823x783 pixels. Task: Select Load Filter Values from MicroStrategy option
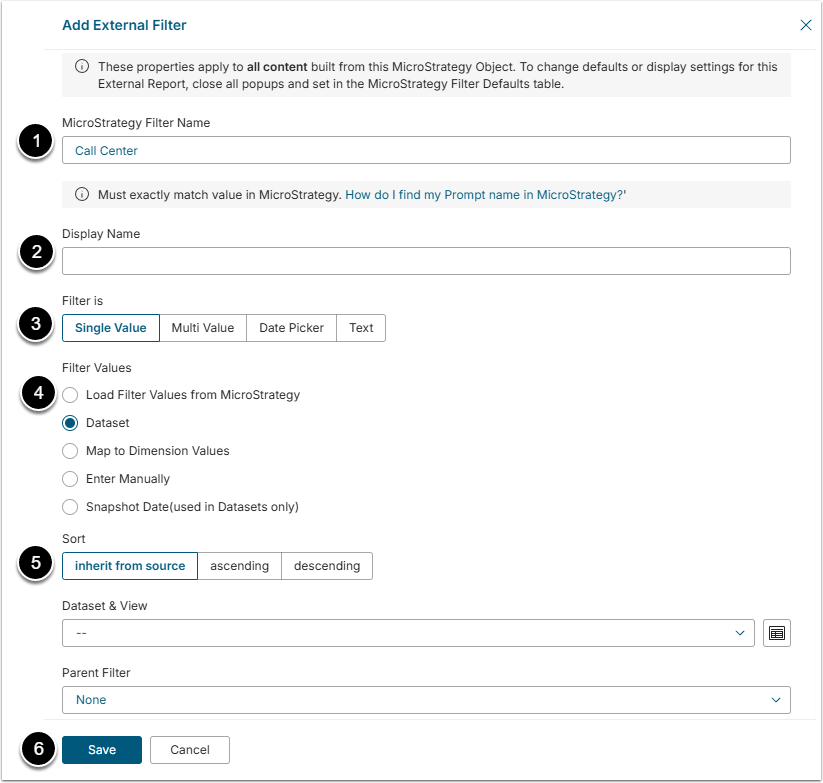70,395
